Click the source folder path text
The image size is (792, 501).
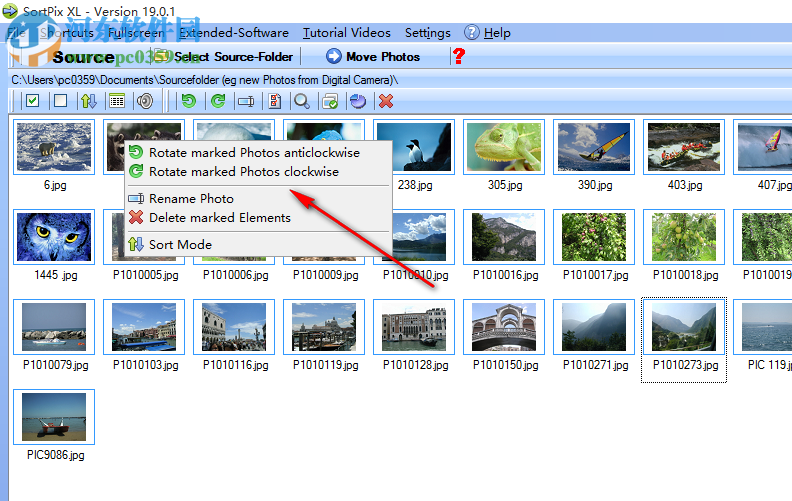205,80
